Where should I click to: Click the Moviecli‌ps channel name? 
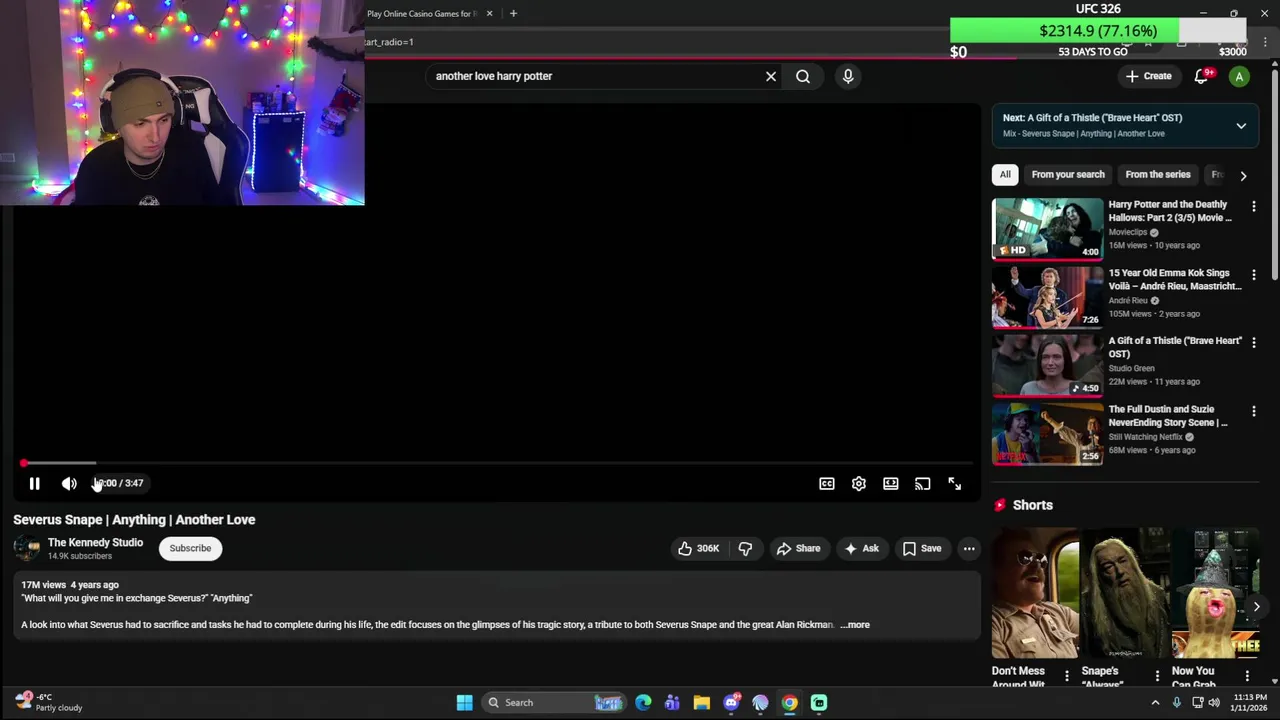click(x=1128, y=232)
